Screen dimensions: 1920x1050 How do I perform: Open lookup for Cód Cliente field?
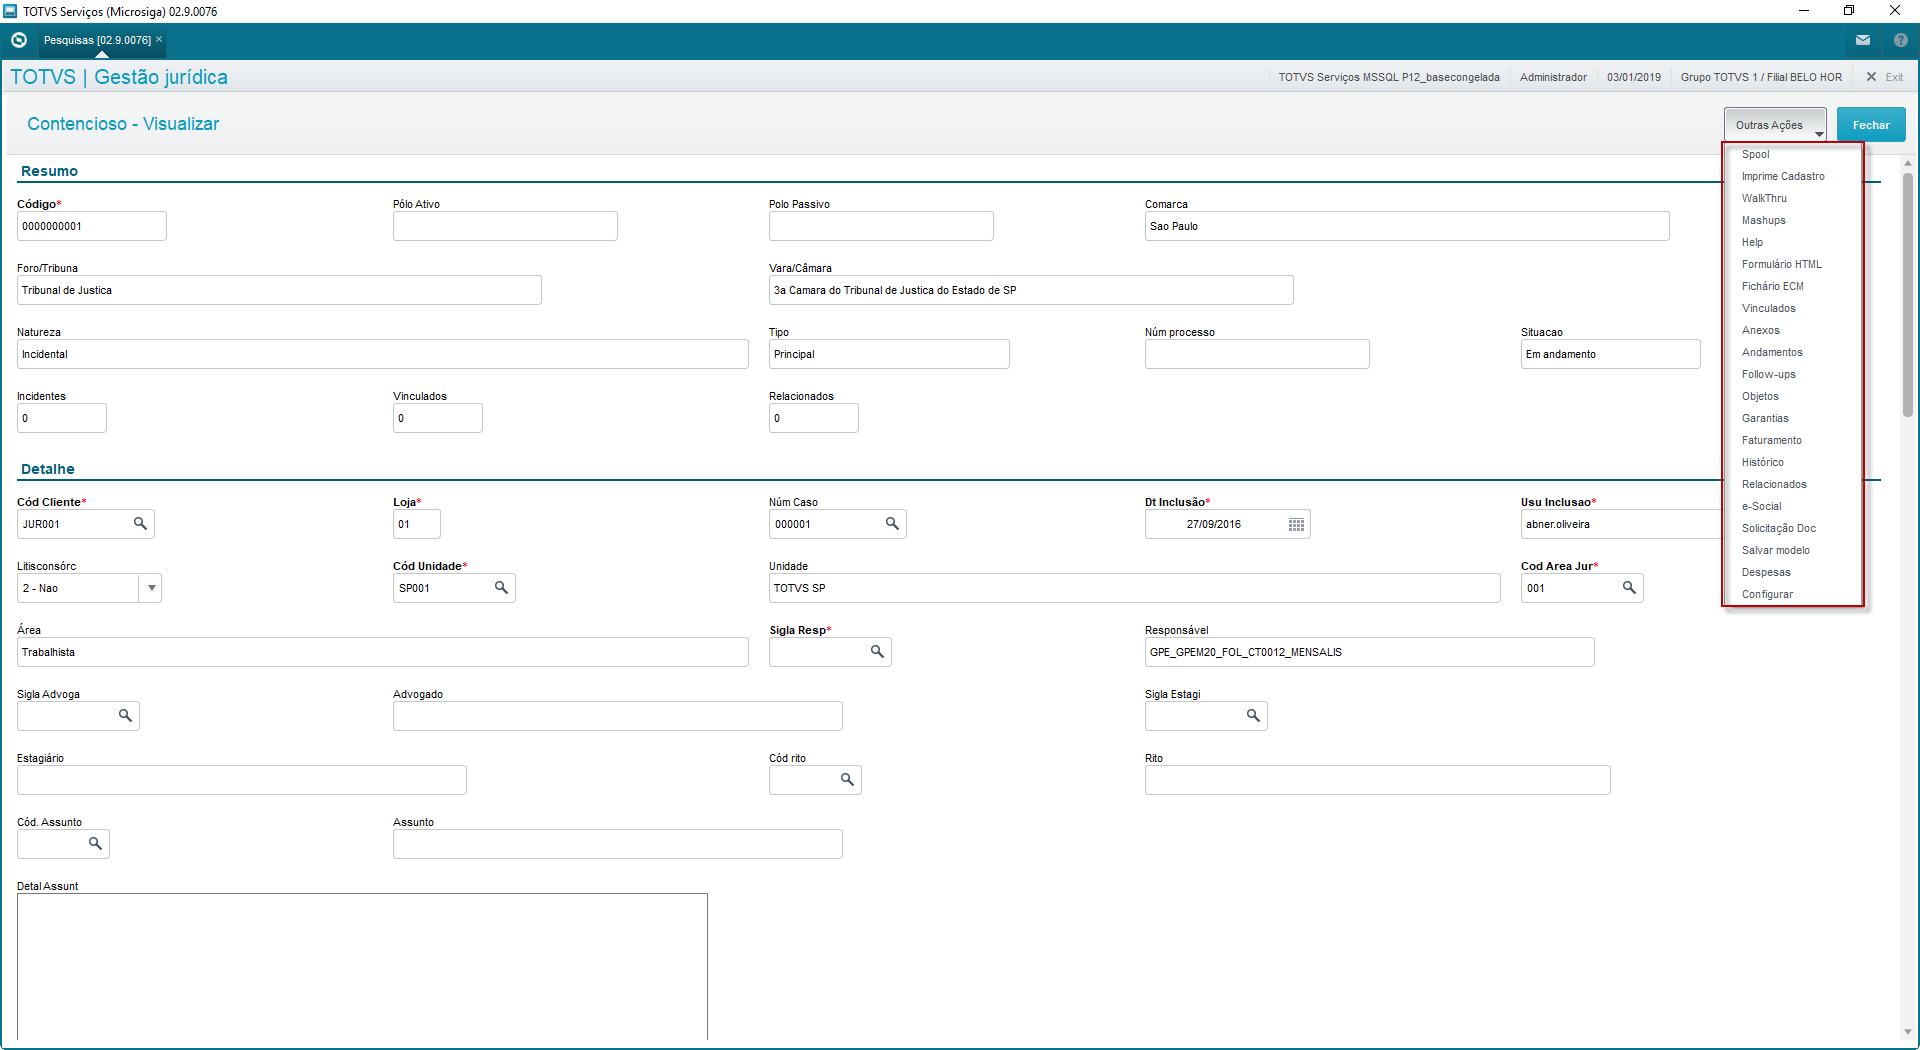140,524
